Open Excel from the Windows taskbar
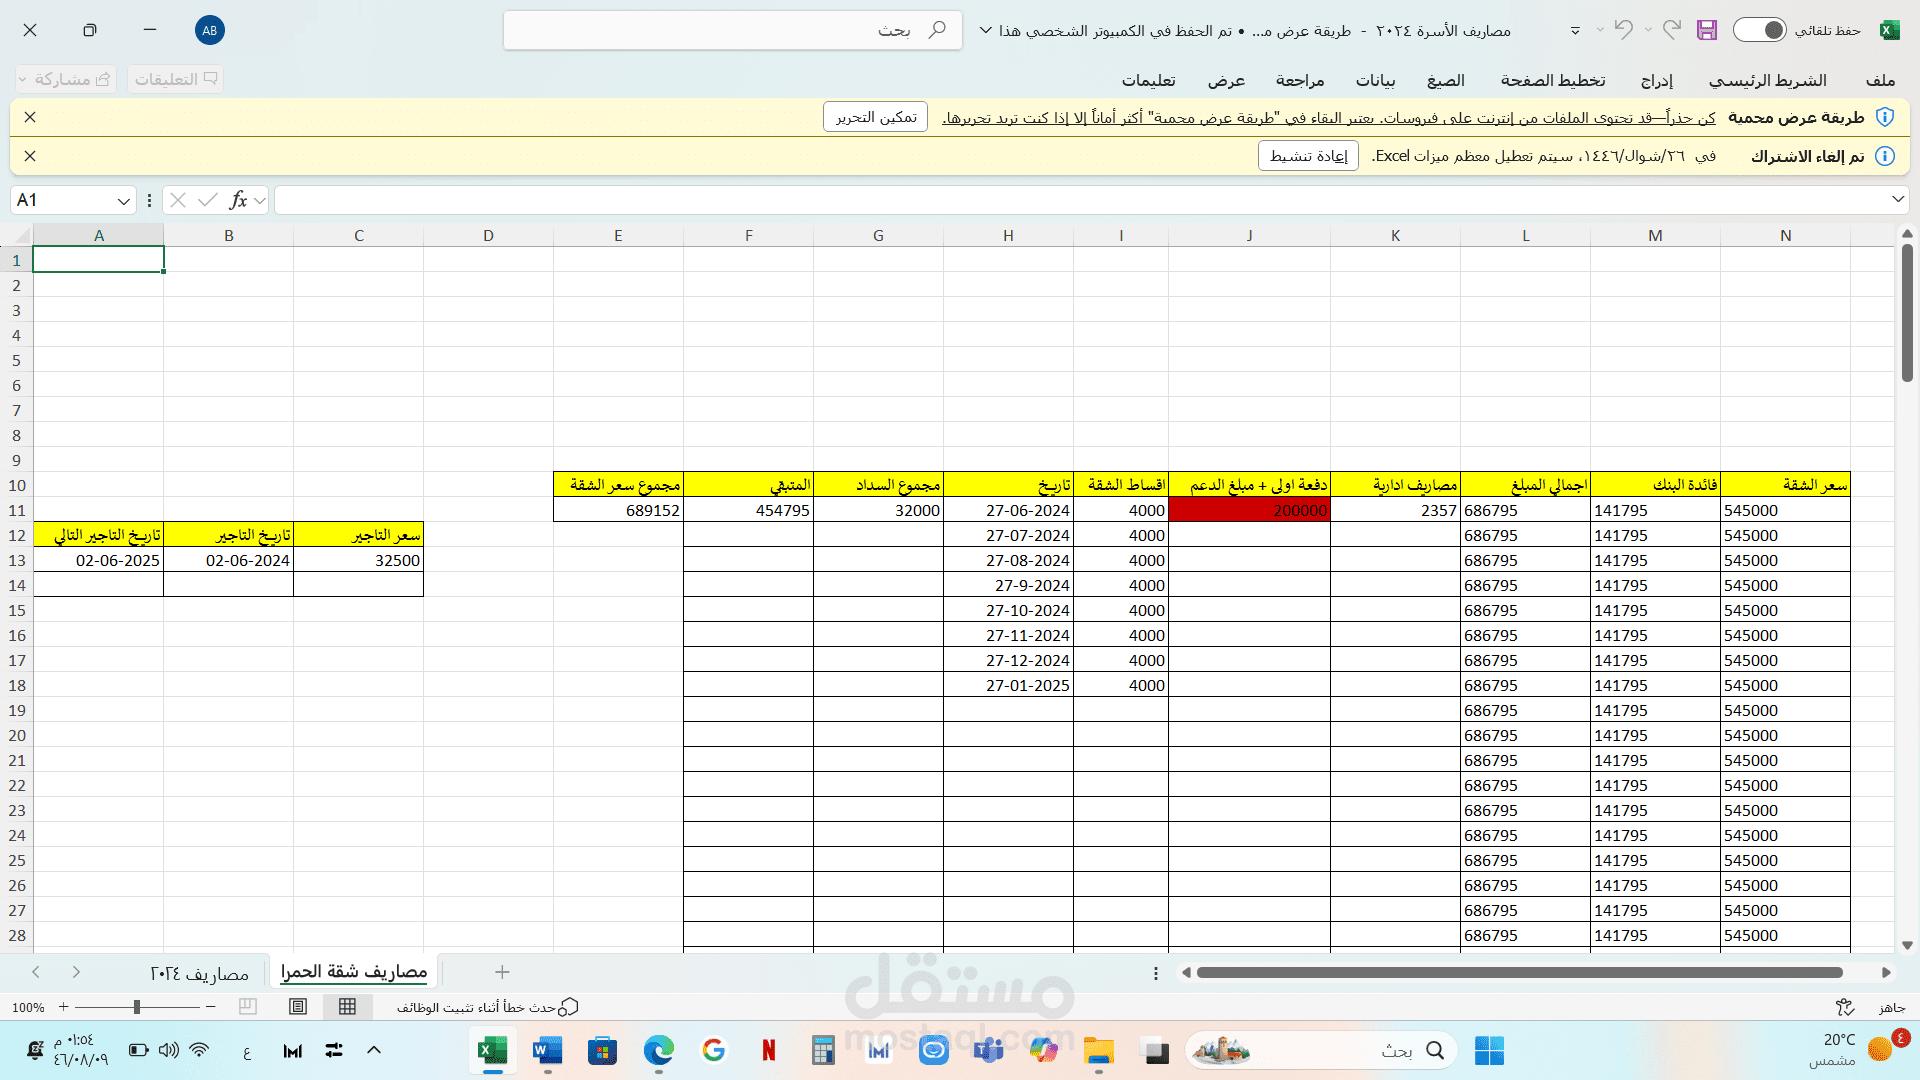1920x1080 pixels. coord(493,1051)
